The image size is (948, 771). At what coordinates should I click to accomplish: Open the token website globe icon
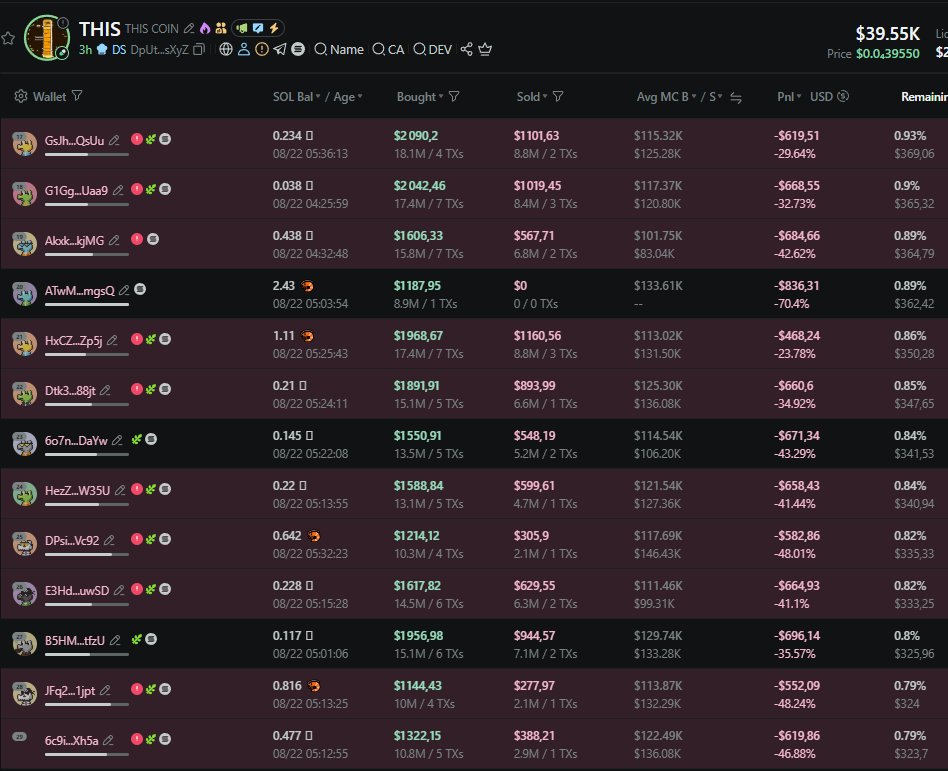(x=225, y=49)
